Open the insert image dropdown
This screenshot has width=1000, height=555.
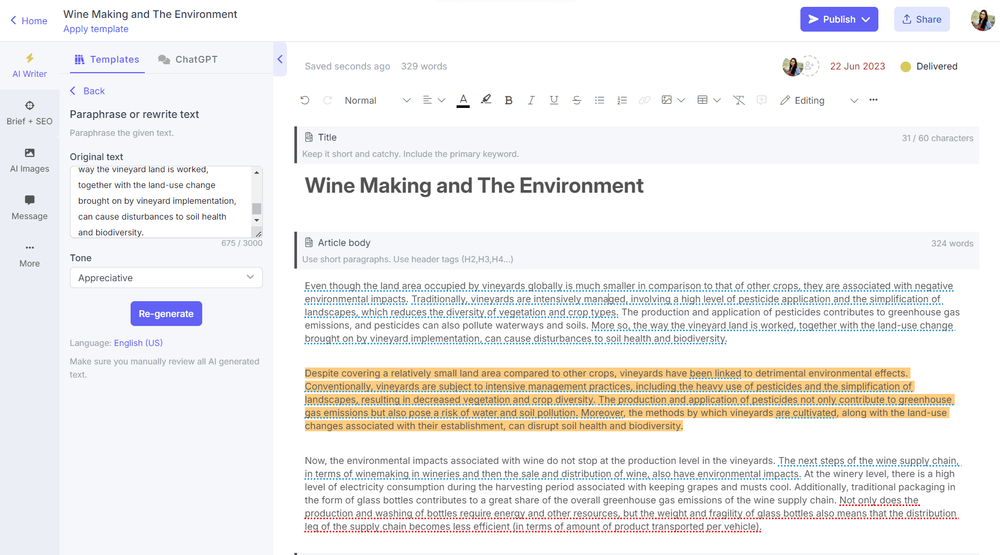click(x=673, y=100)
